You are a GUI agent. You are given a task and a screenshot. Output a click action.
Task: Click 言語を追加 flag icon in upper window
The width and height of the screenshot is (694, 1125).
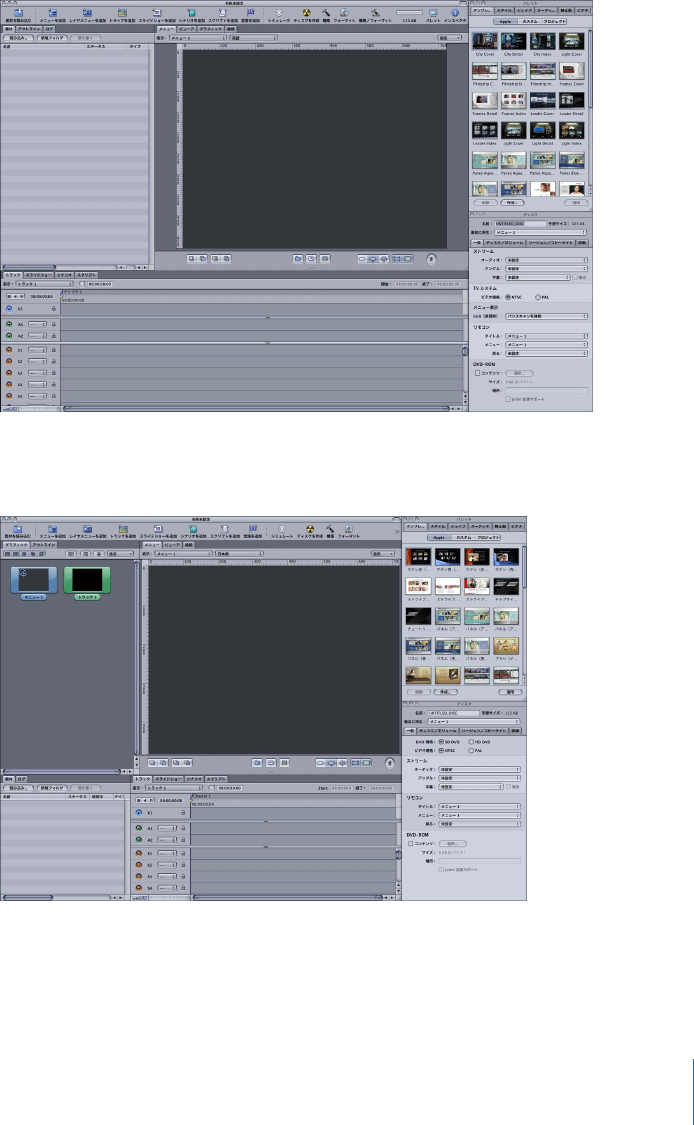pos(251,14)
